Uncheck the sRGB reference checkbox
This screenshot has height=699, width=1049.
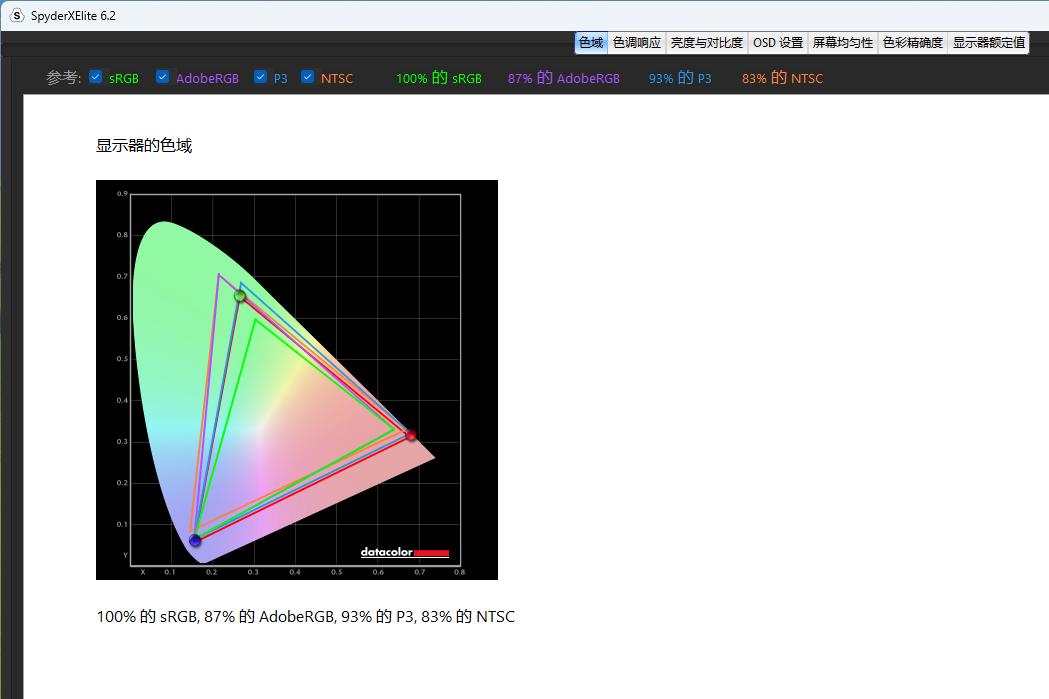(96, 77)
